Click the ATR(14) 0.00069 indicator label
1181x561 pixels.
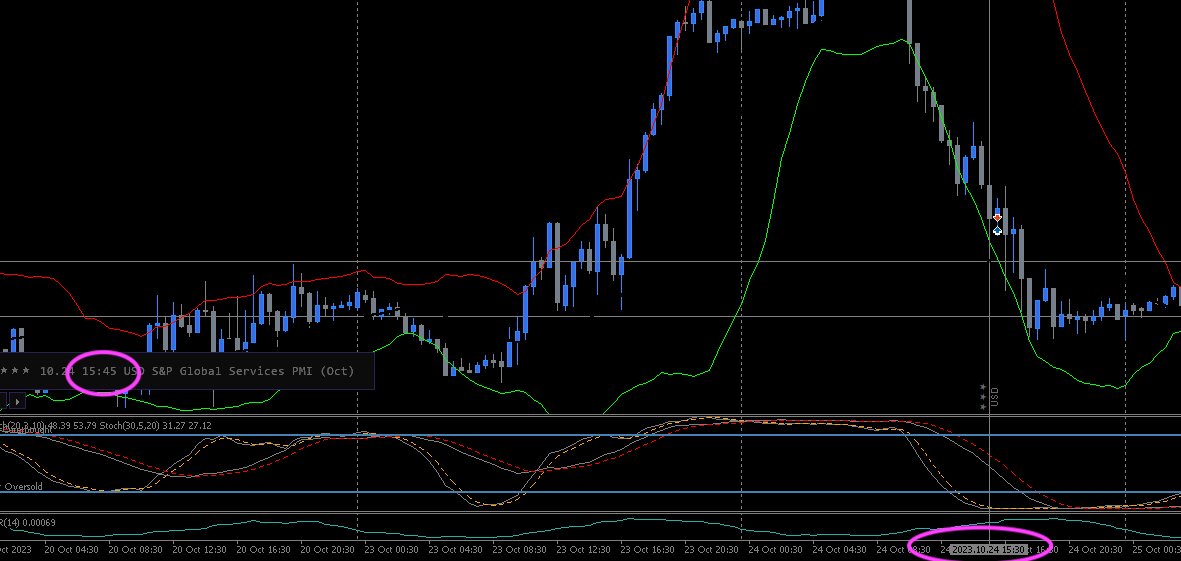pyautogui.click(x=28, y=522)
